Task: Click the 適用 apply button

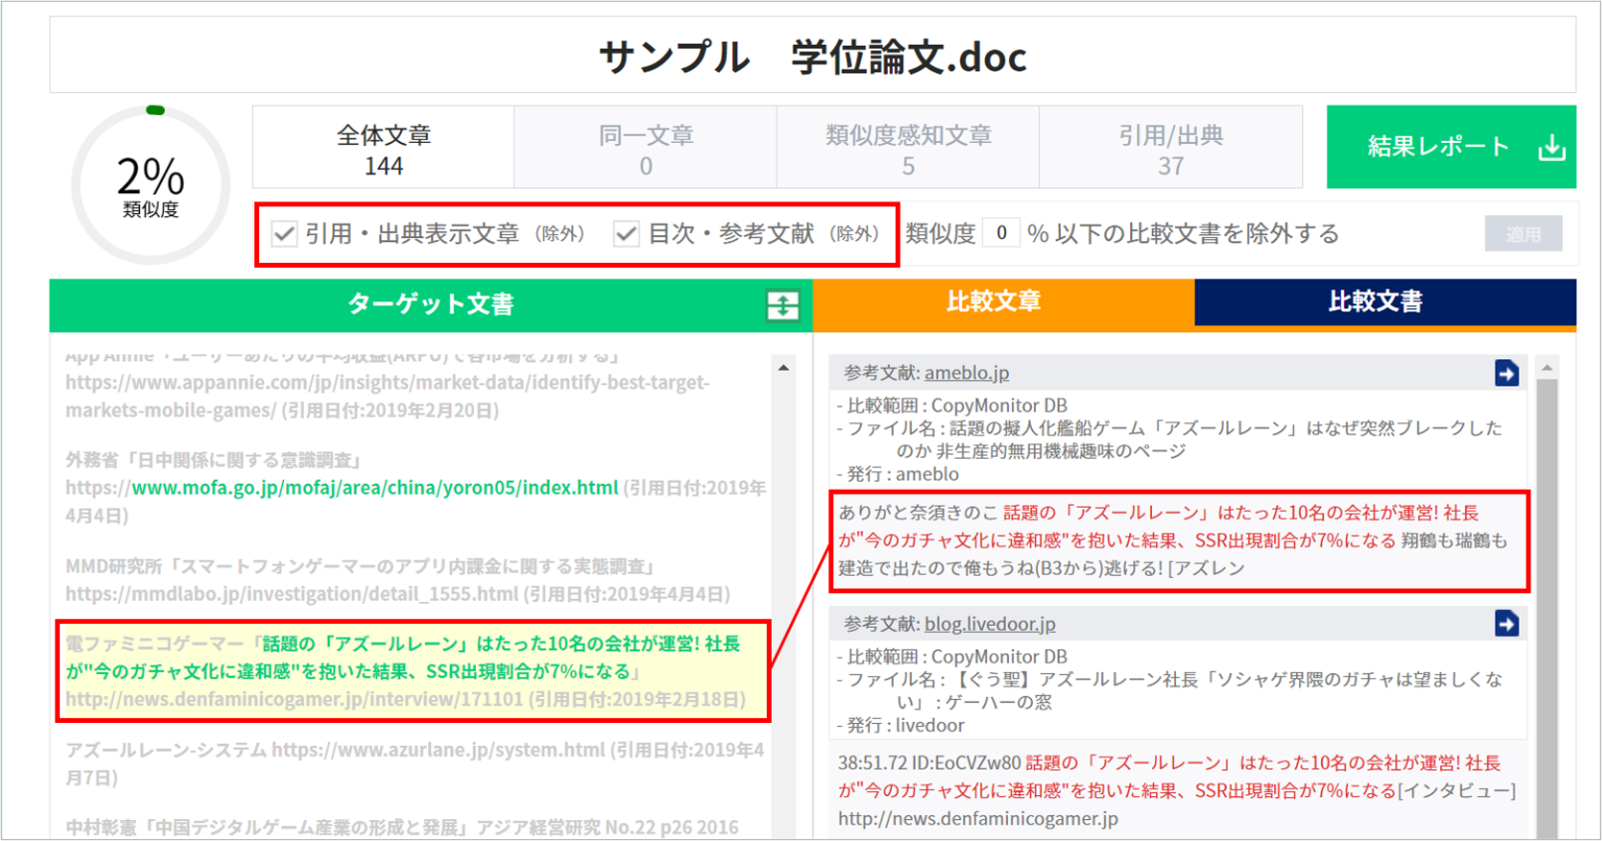Action: click(1523, 234)
